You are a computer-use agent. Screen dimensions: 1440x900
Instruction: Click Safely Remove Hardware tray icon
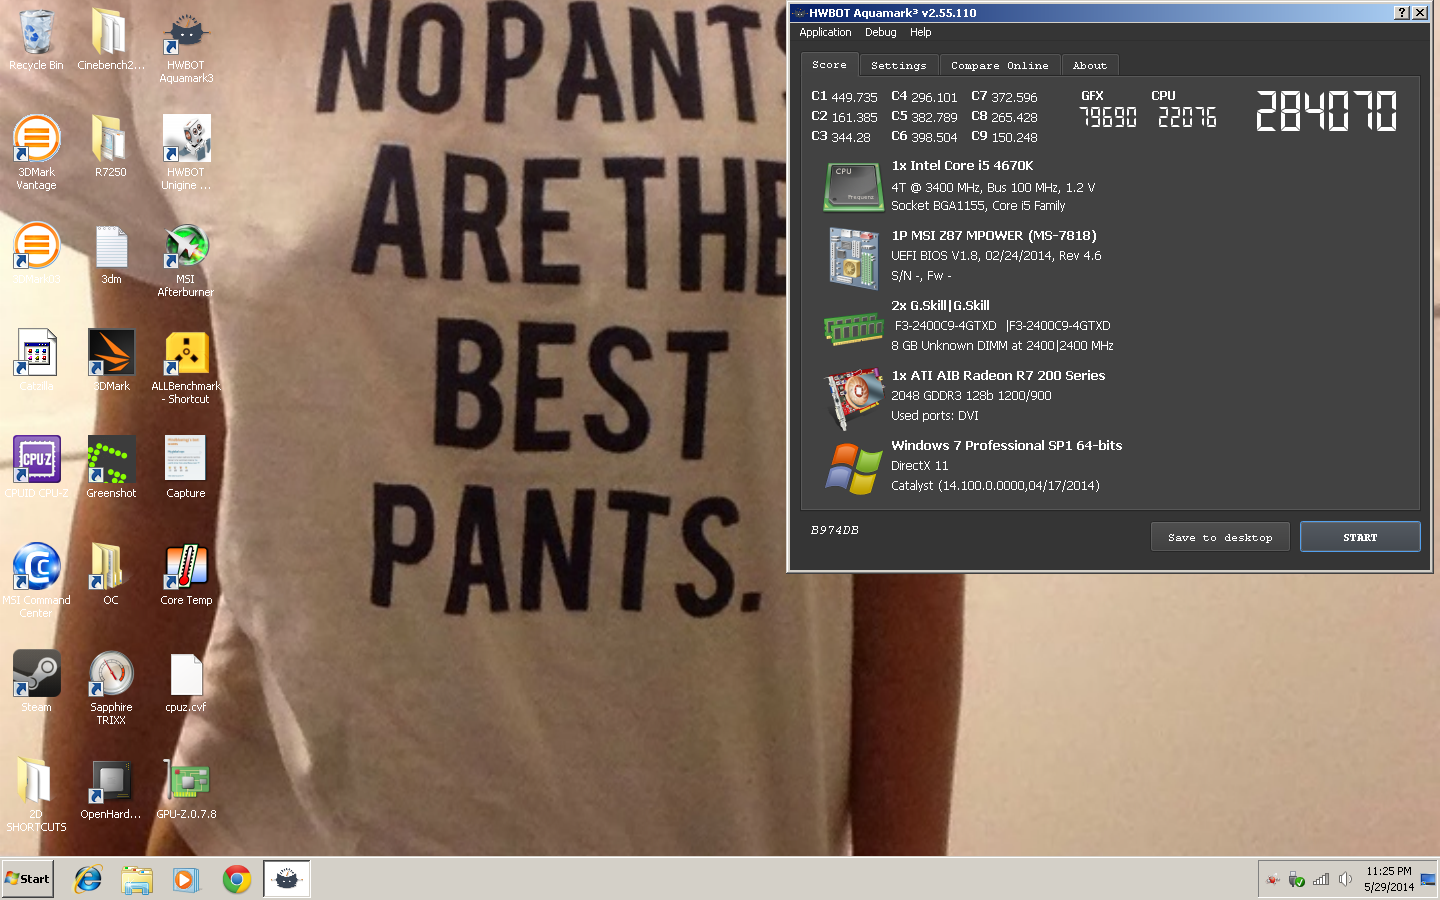(1296, 879)
